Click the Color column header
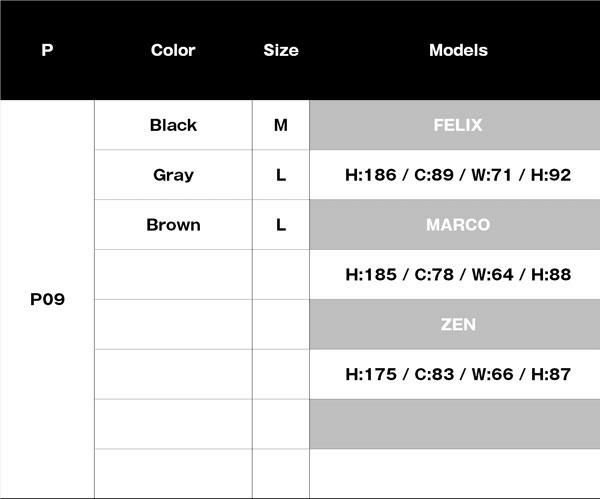This screenshot has width=600, height=499. point(173,50)
